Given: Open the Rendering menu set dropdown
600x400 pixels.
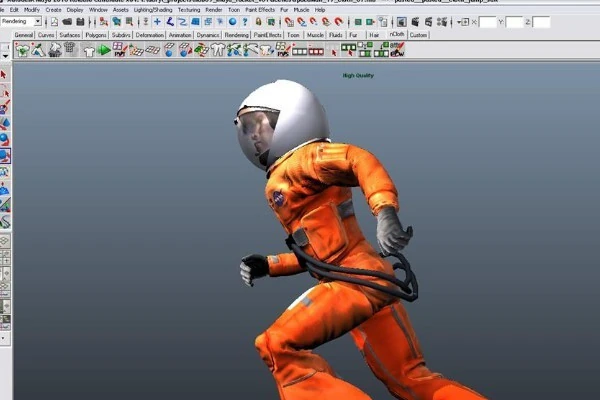Looking at the screenshot, I should click(21, 21).
